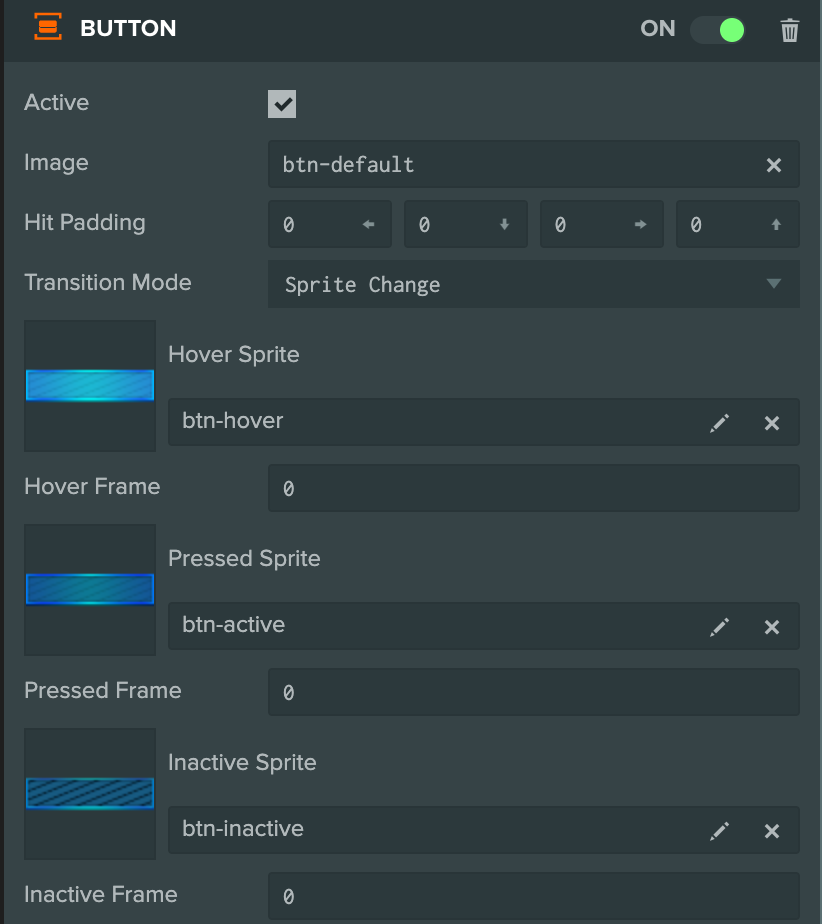Select the Hover Sprite thumbnail preview
Screen dimensions: 822x924
coord(90,386)
